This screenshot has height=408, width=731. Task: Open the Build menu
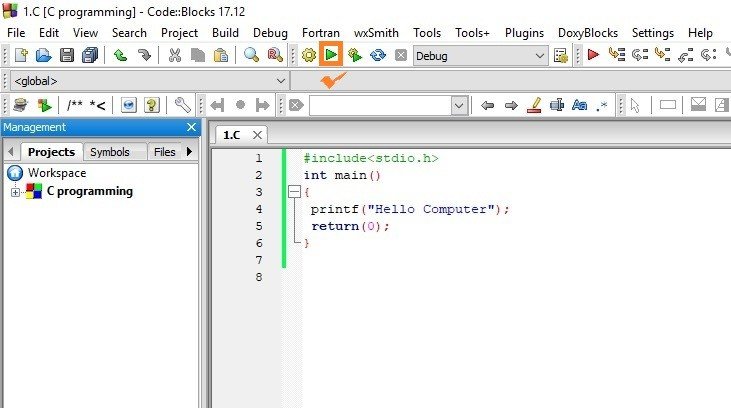point(225,33)
